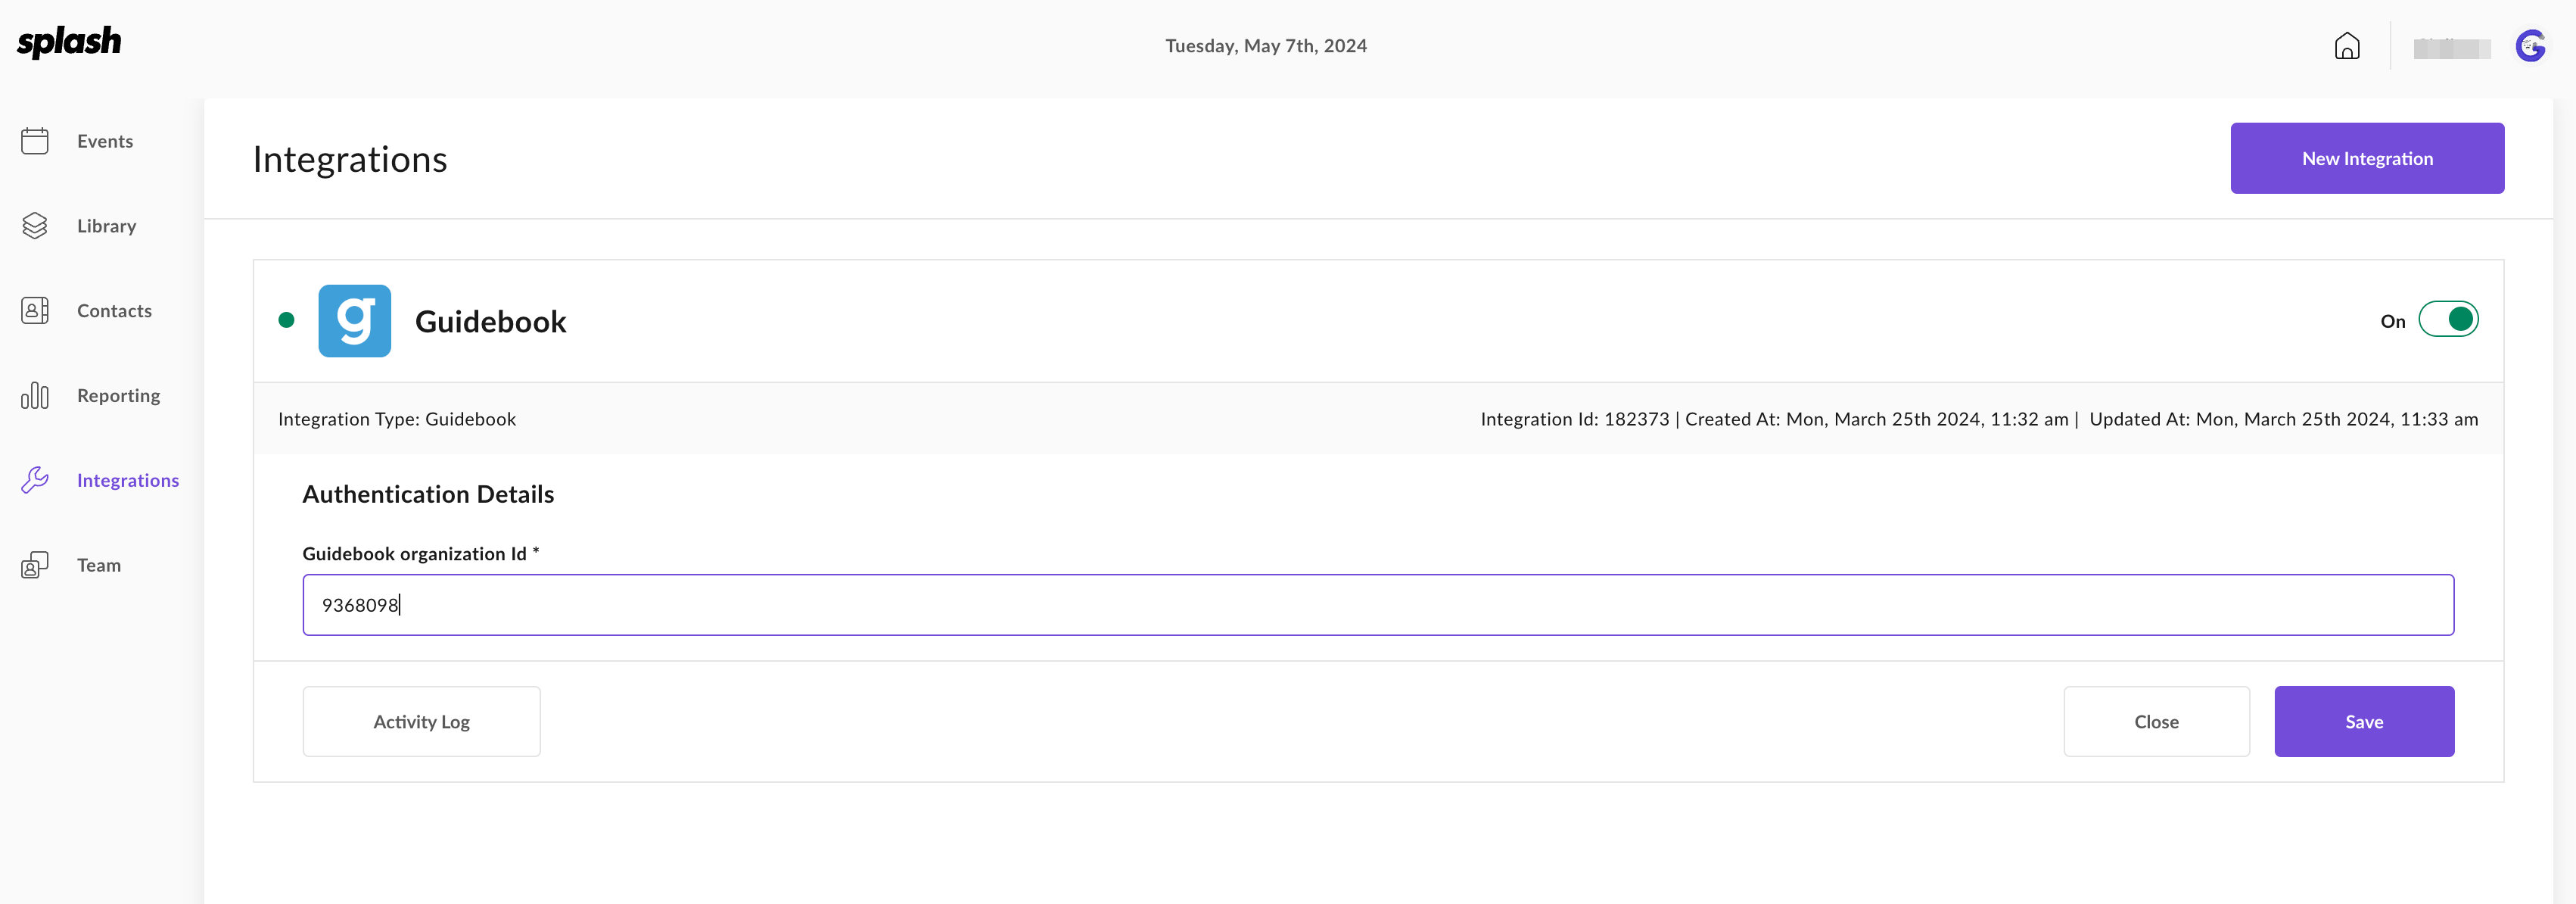
Task: Open Contacts section
Action: coord(115,311)
